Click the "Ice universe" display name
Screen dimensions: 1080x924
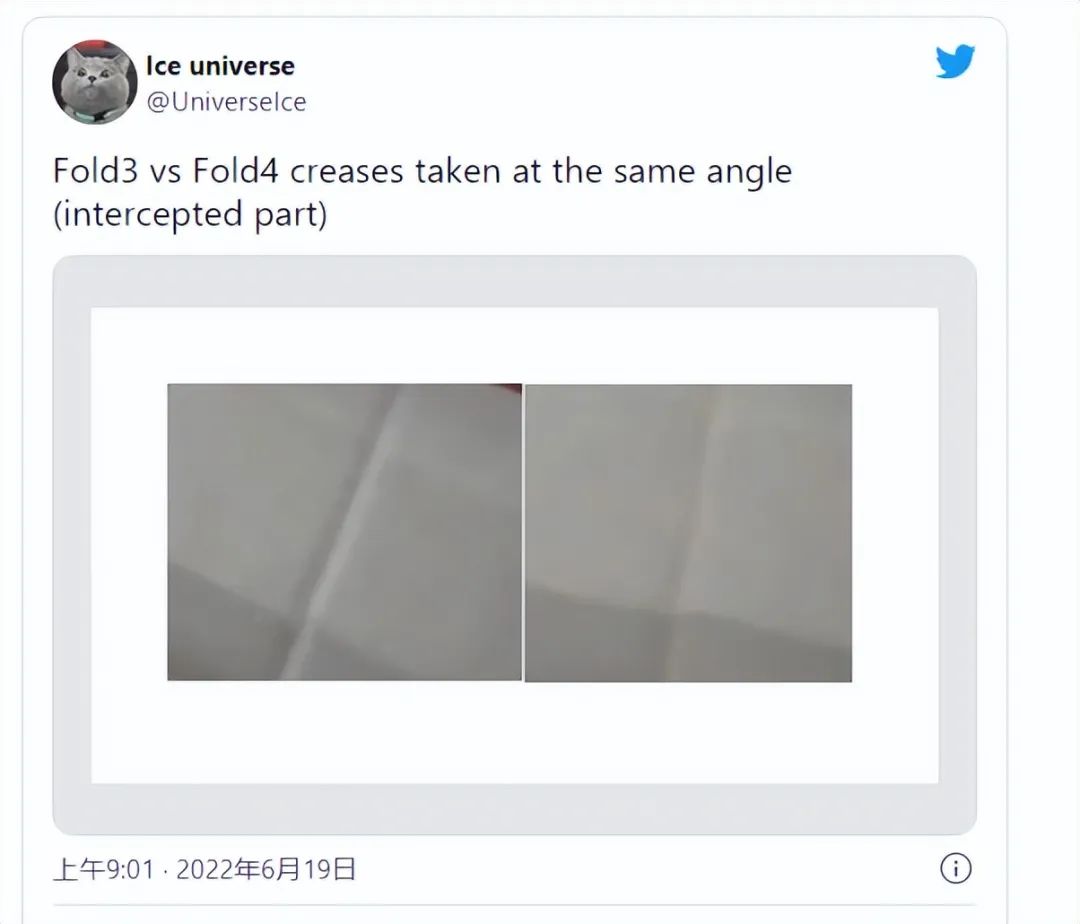[220, 66]
